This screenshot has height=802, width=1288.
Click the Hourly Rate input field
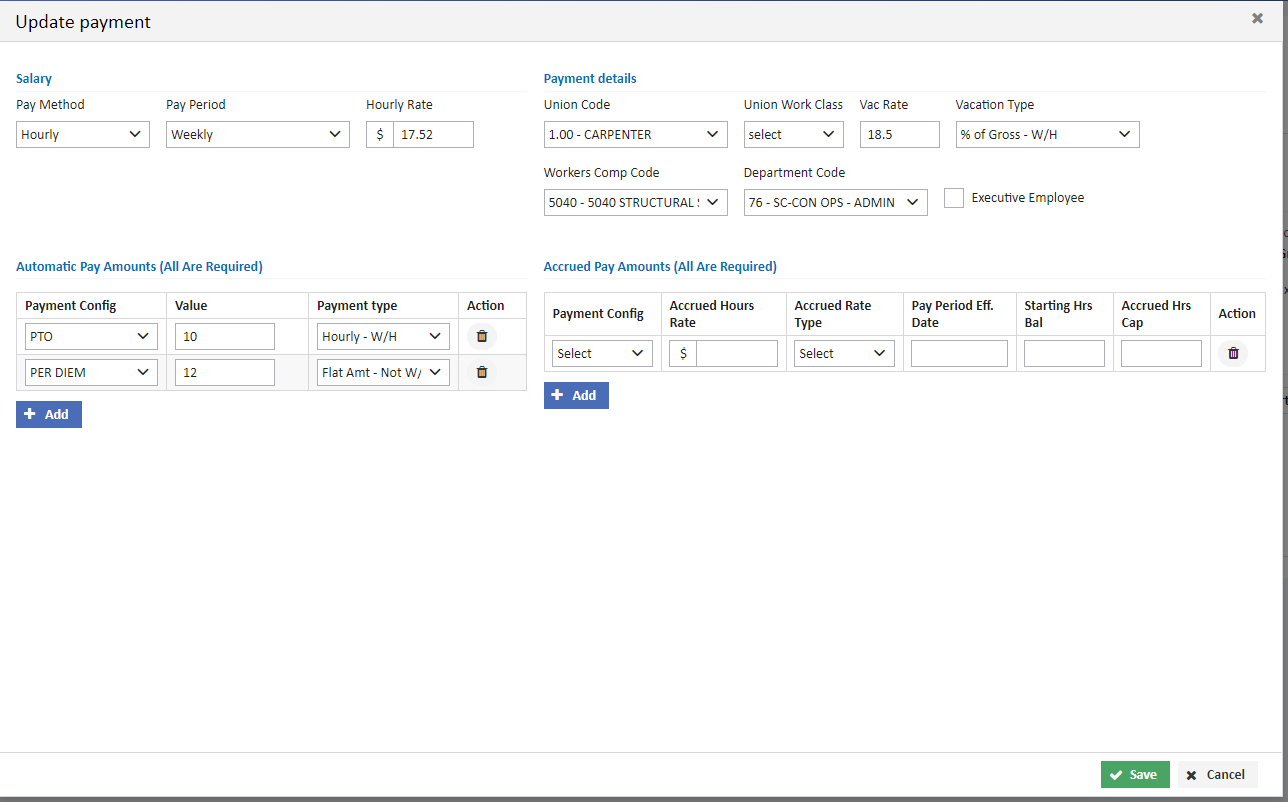tap(433, 134)
